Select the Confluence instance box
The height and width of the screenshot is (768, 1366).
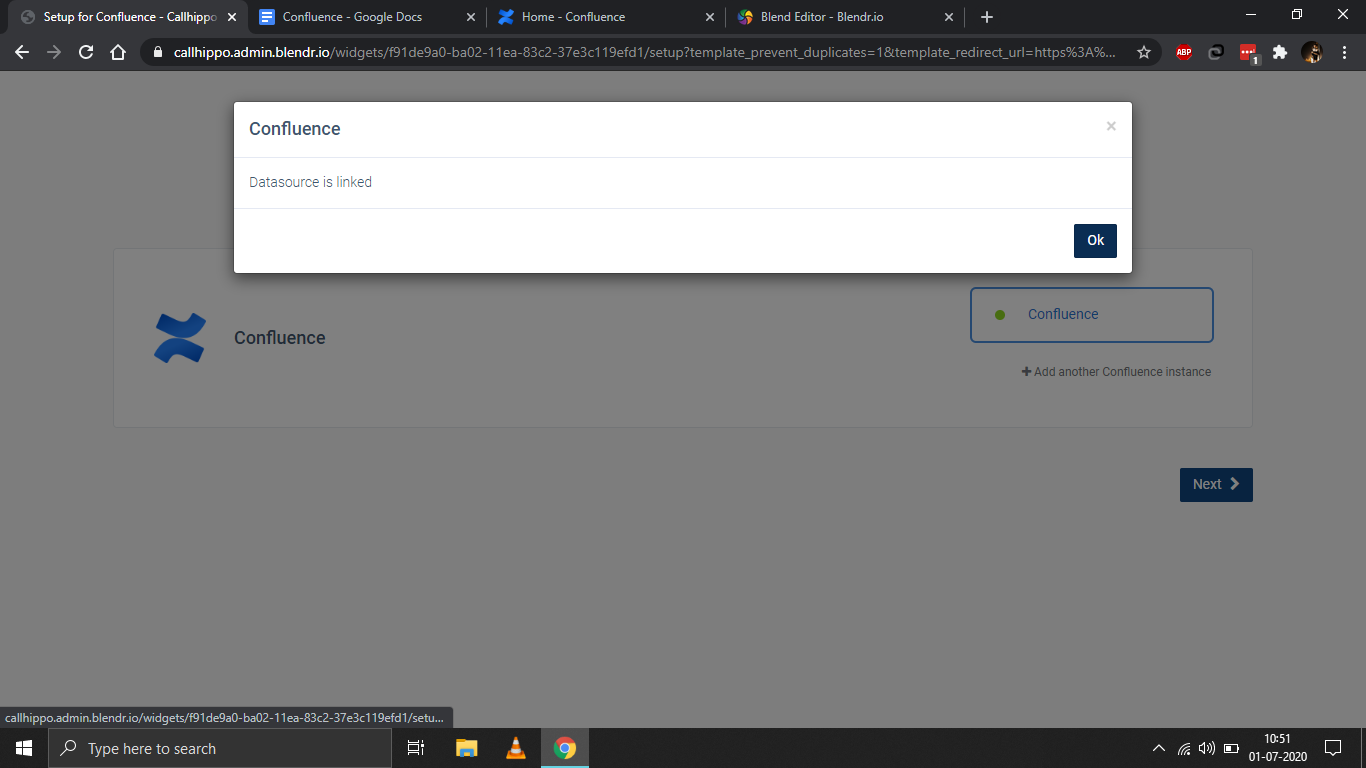pyautogui.click(x=1091, y=315)
